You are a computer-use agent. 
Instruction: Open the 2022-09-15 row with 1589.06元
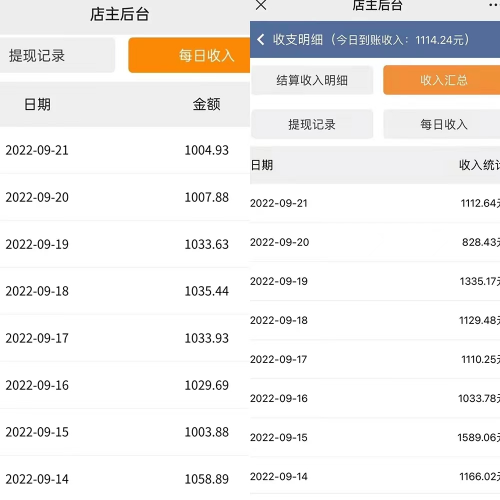tap(375, 437)
